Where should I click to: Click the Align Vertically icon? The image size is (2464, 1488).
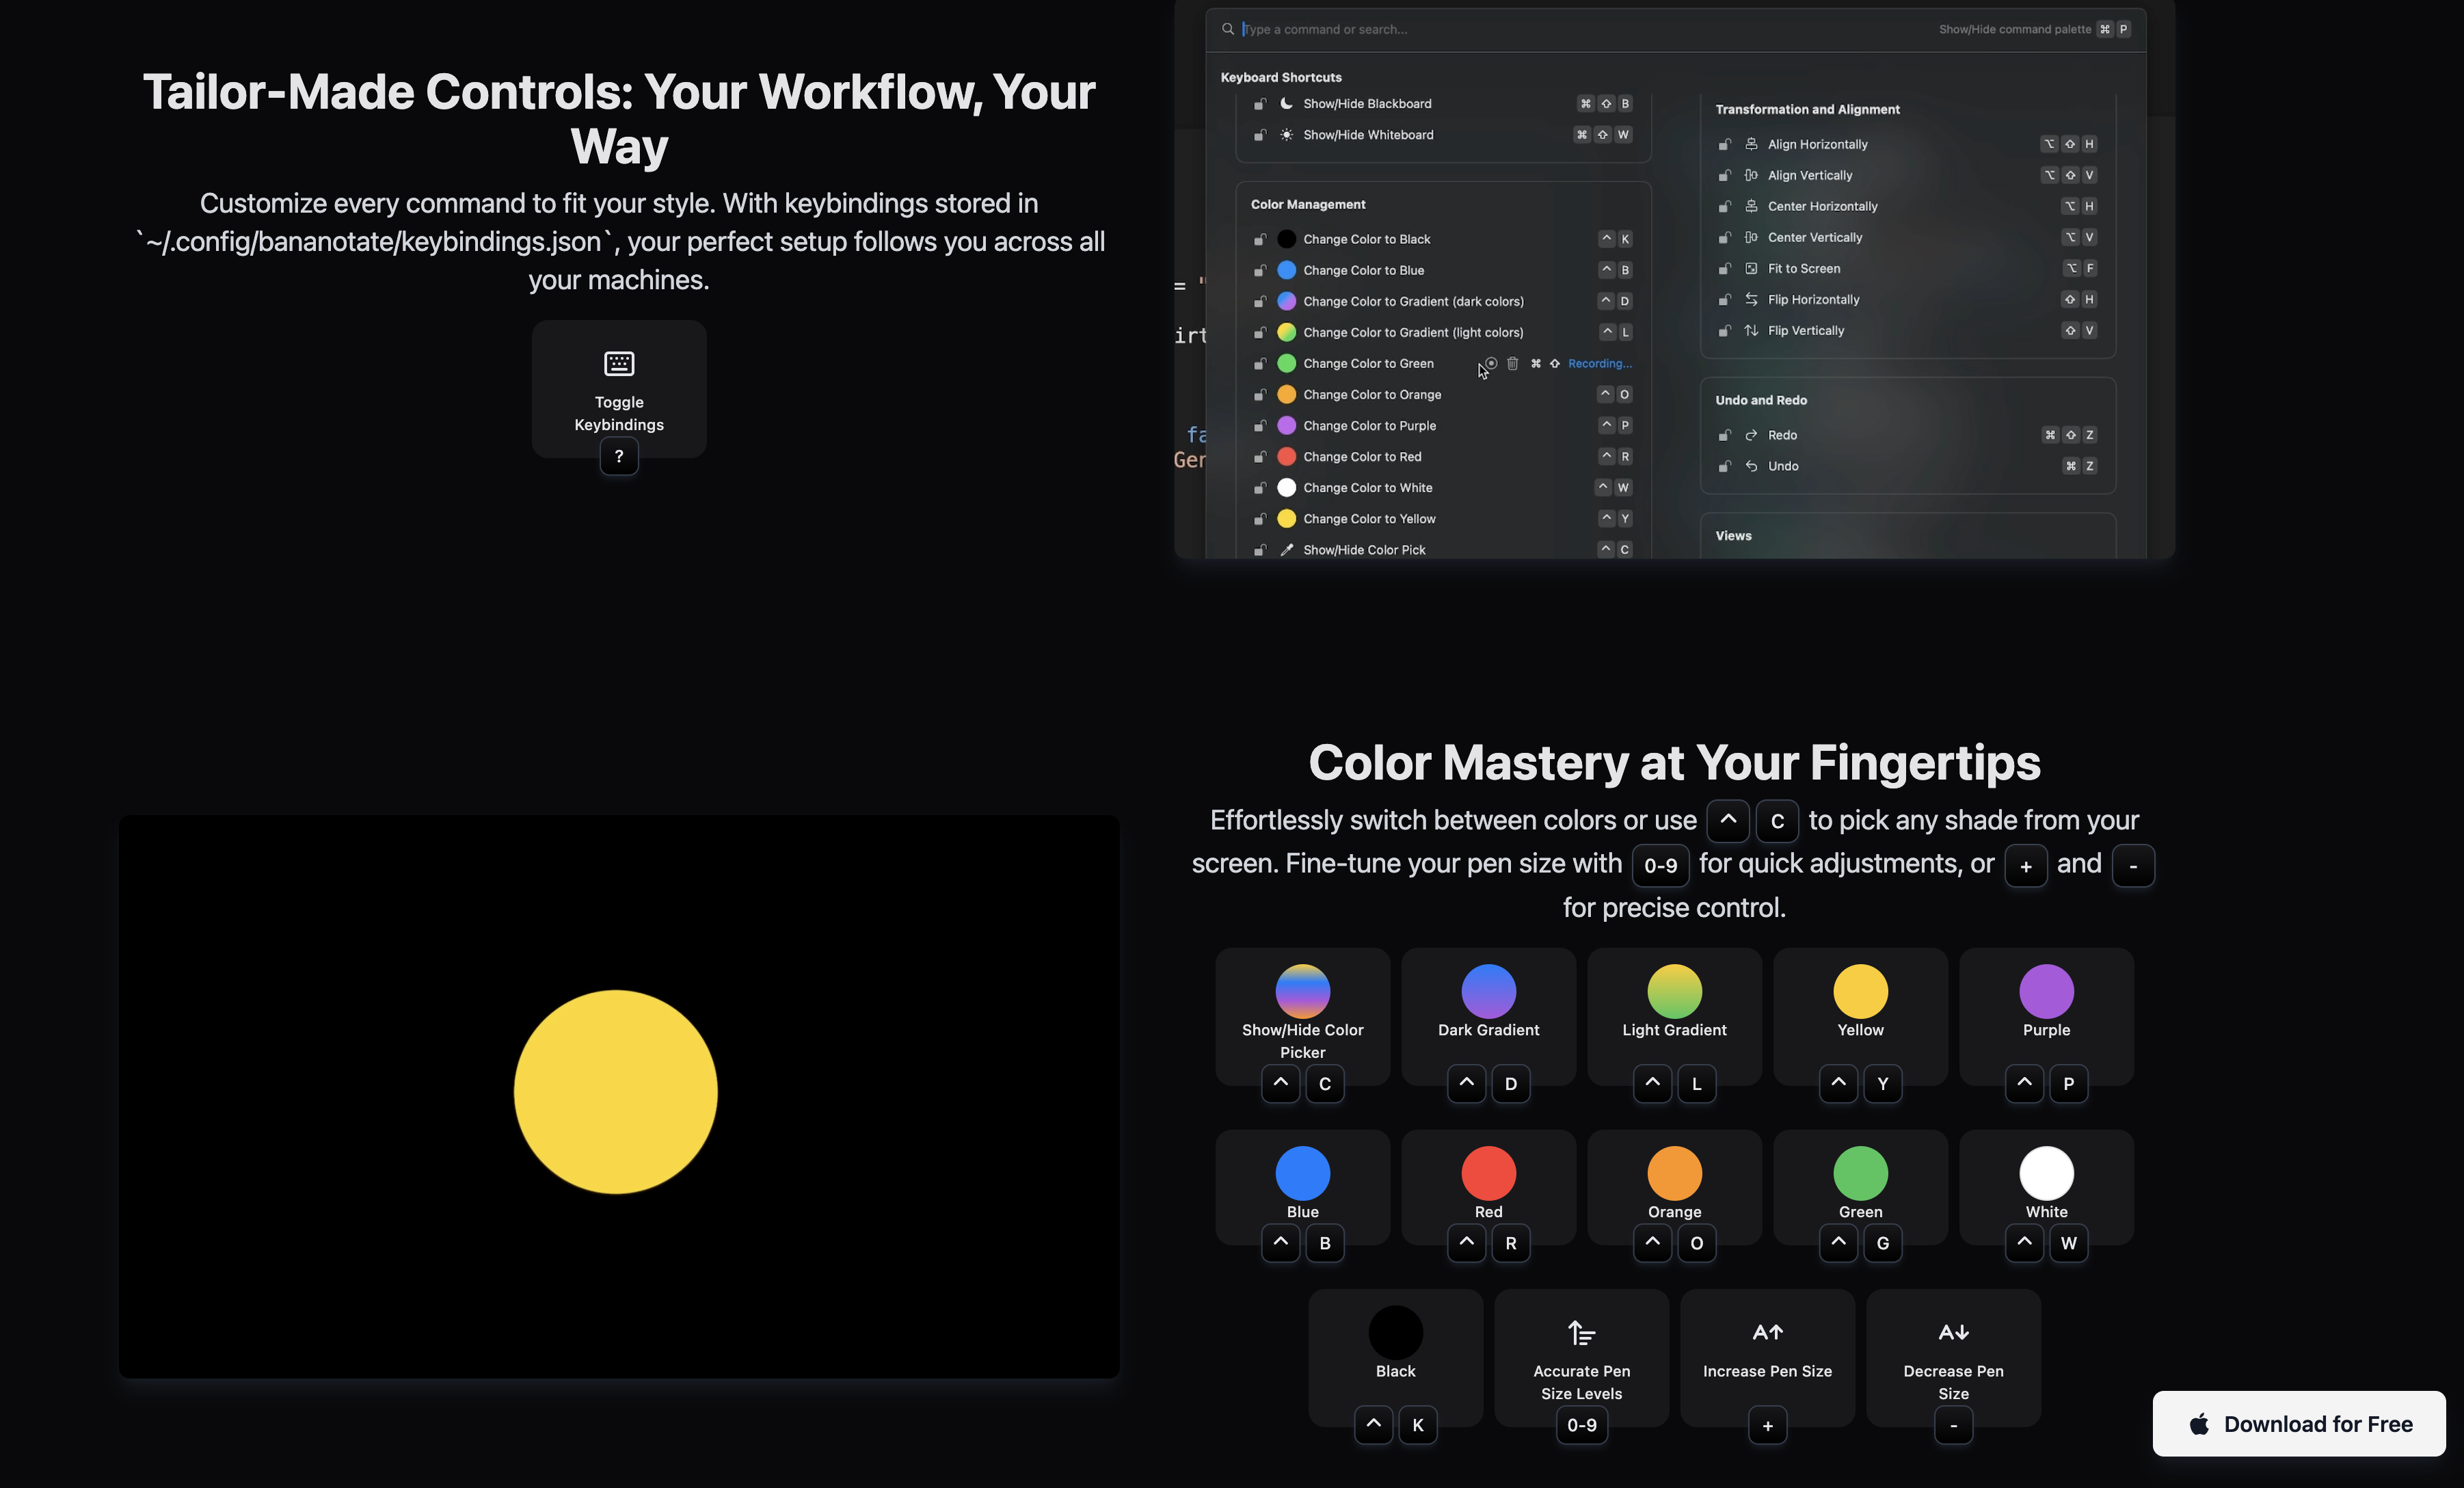point(1751,175)
